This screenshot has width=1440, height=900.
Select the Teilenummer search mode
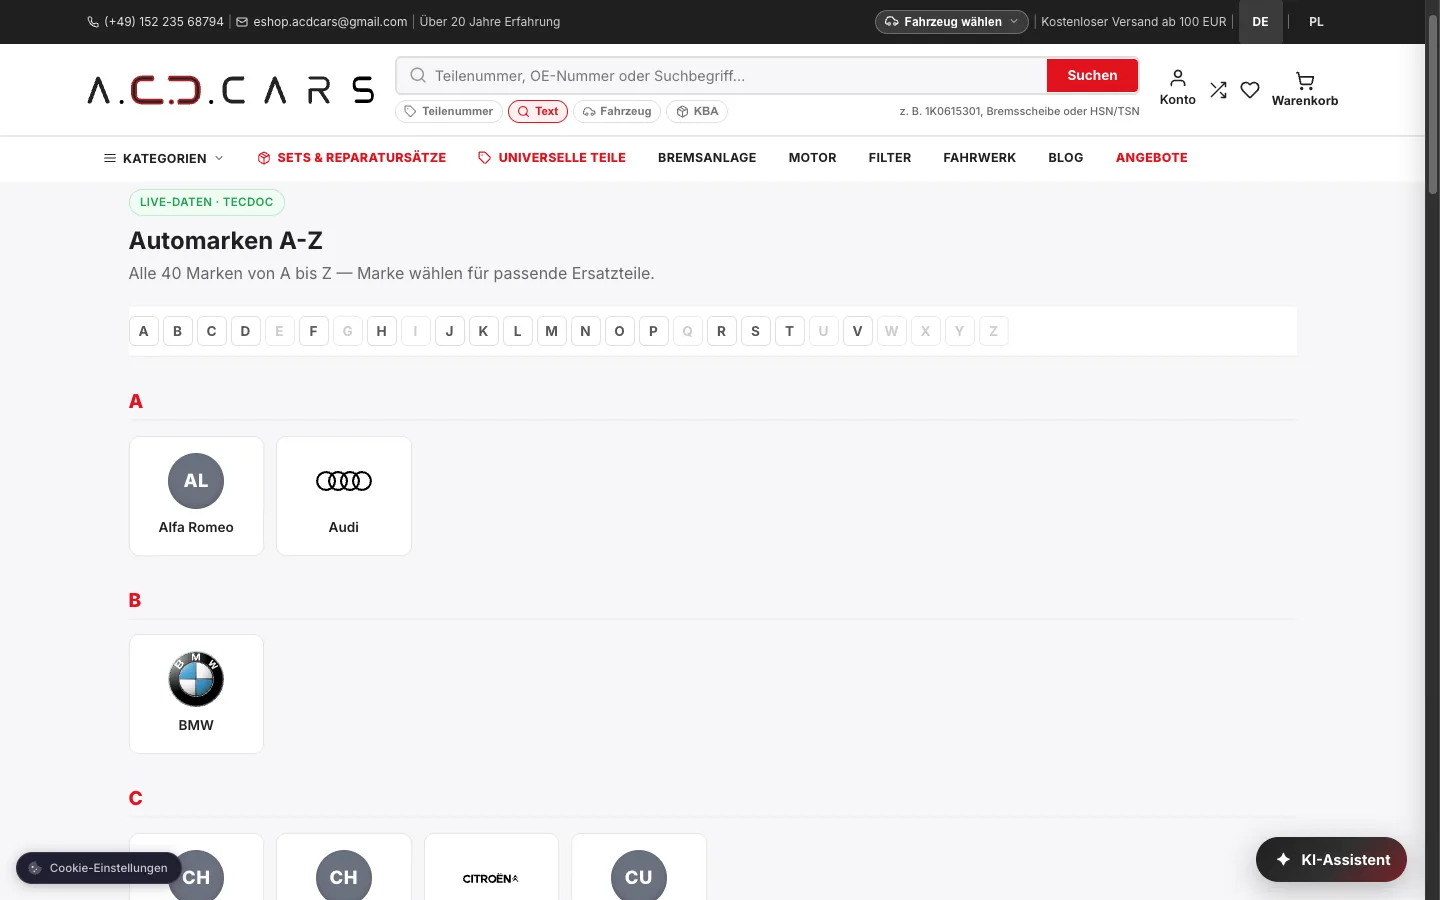click(449, 111)
